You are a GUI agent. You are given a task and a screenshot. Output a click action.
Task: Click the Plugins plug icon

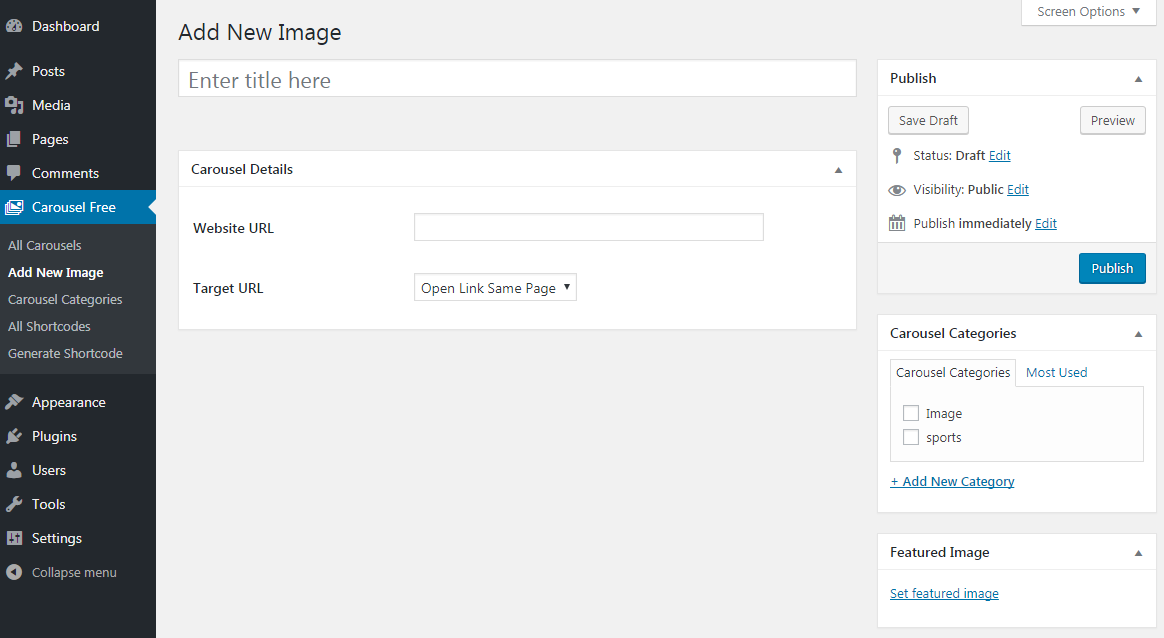click(x=14, y=436)
